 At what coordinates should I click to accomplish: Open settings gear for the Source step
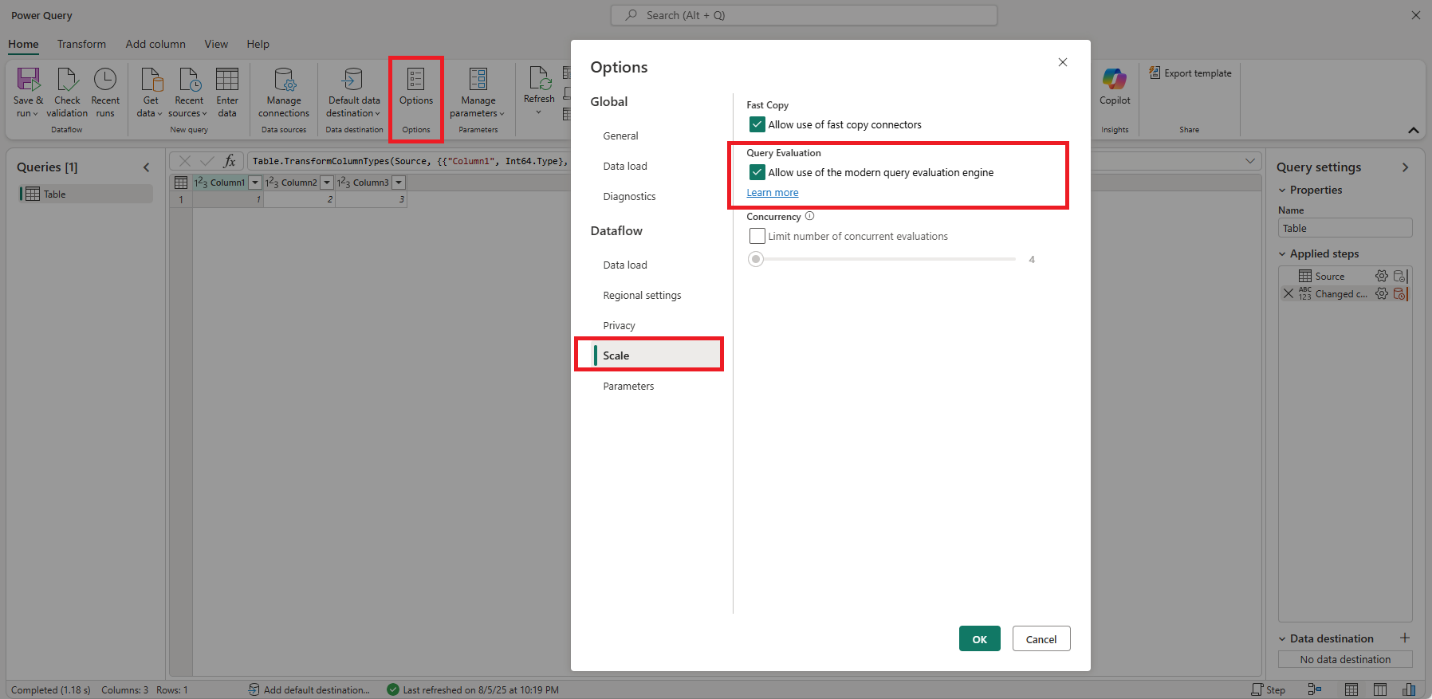(1381, 276)
